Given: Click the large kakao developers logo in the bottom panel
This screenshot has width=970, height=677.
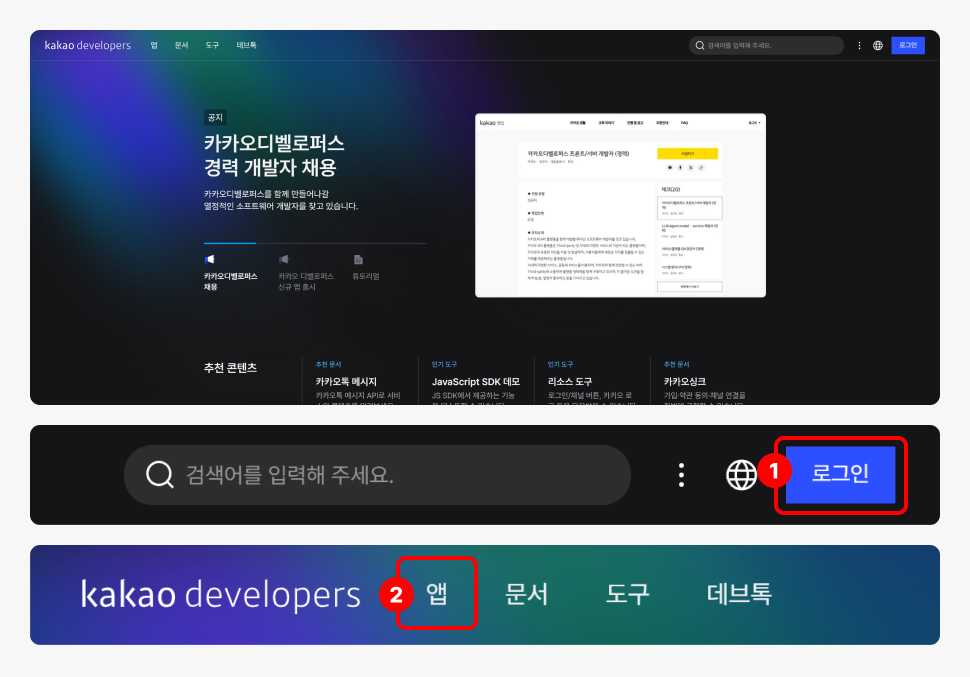Looking at the screenshot, I should pyautogui.click(x=220, y=594).
